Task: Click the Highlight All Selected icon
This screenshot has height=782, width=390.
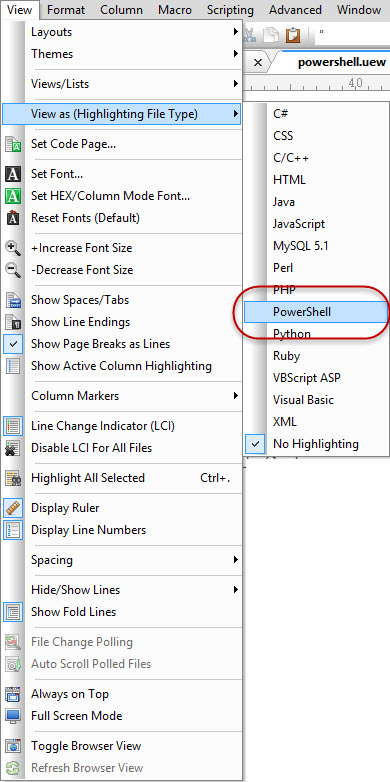Action: point(12,478)
